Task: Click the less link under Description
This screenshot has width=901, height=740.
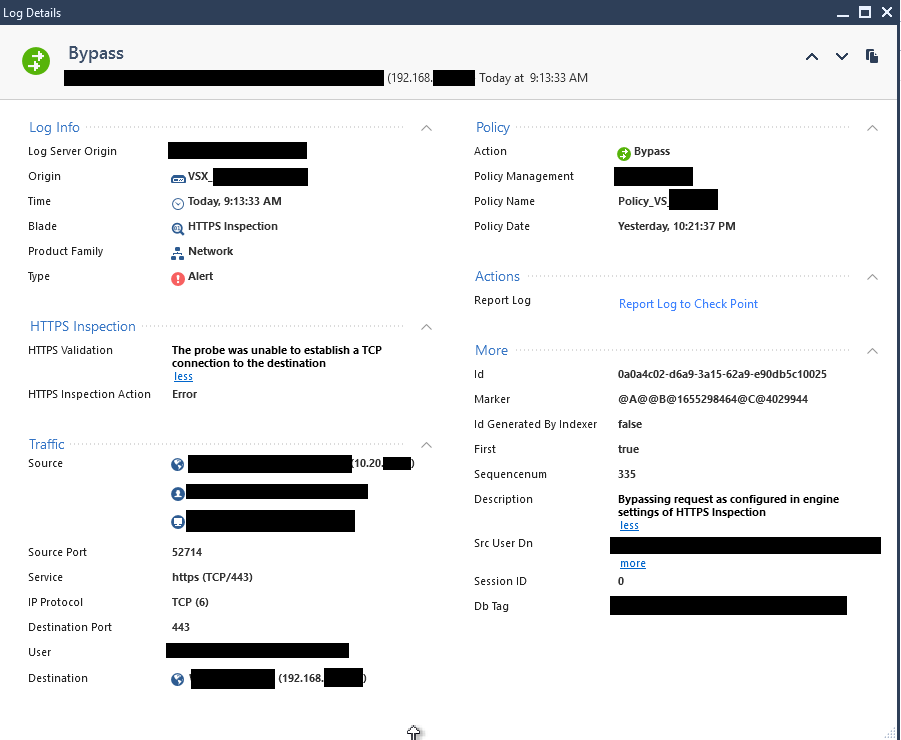Action: coord(628,525)
